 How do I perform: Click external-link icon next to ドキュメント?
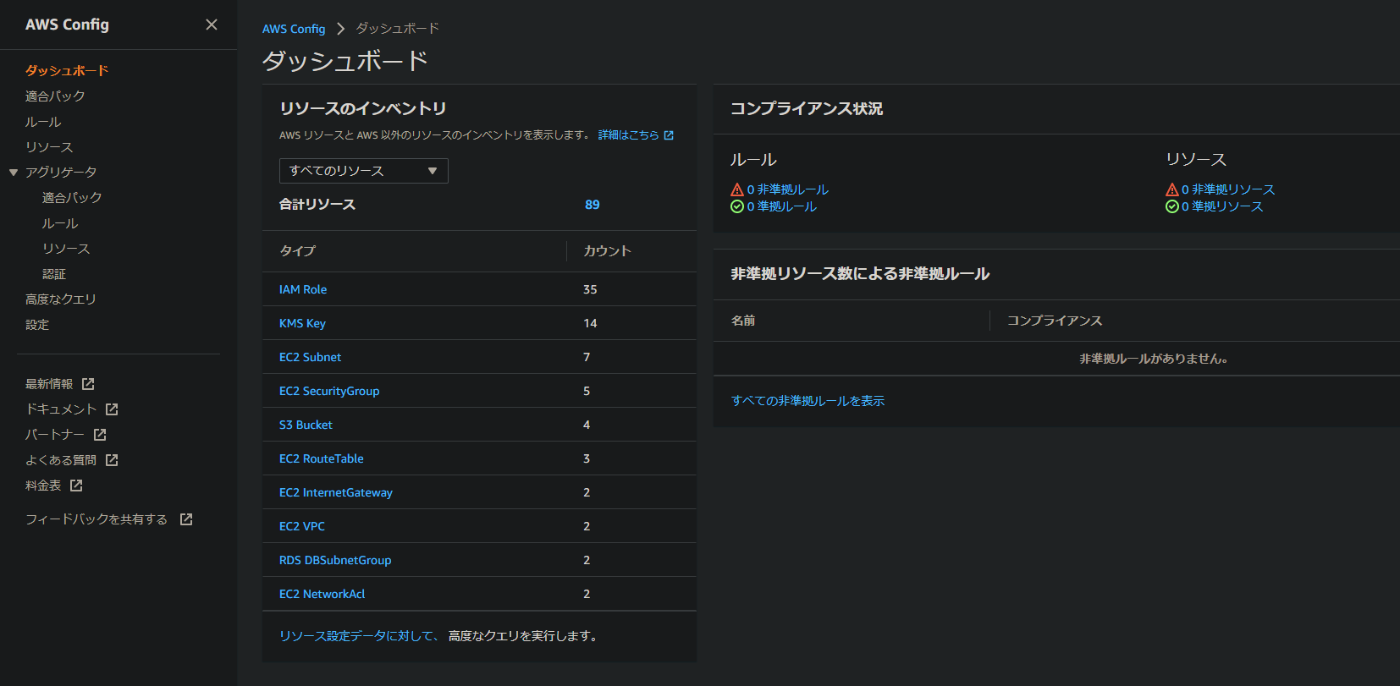[112, 409]
